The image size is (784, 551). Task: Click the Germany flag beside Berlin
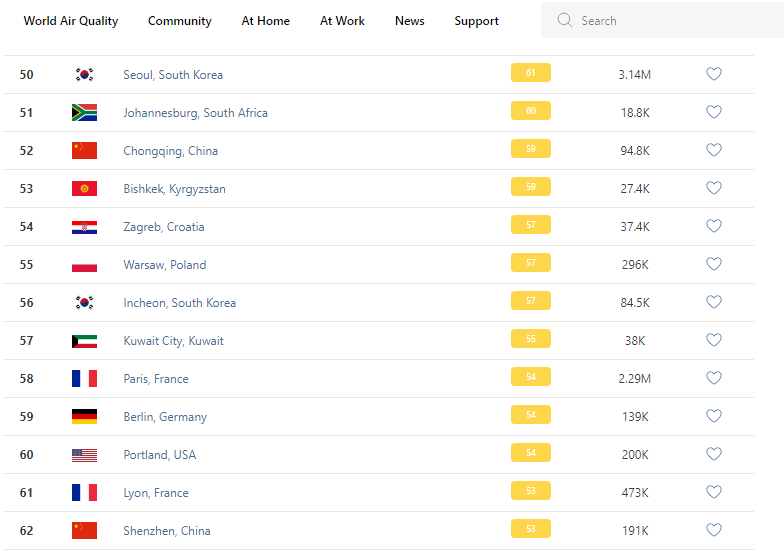point(84,417)
